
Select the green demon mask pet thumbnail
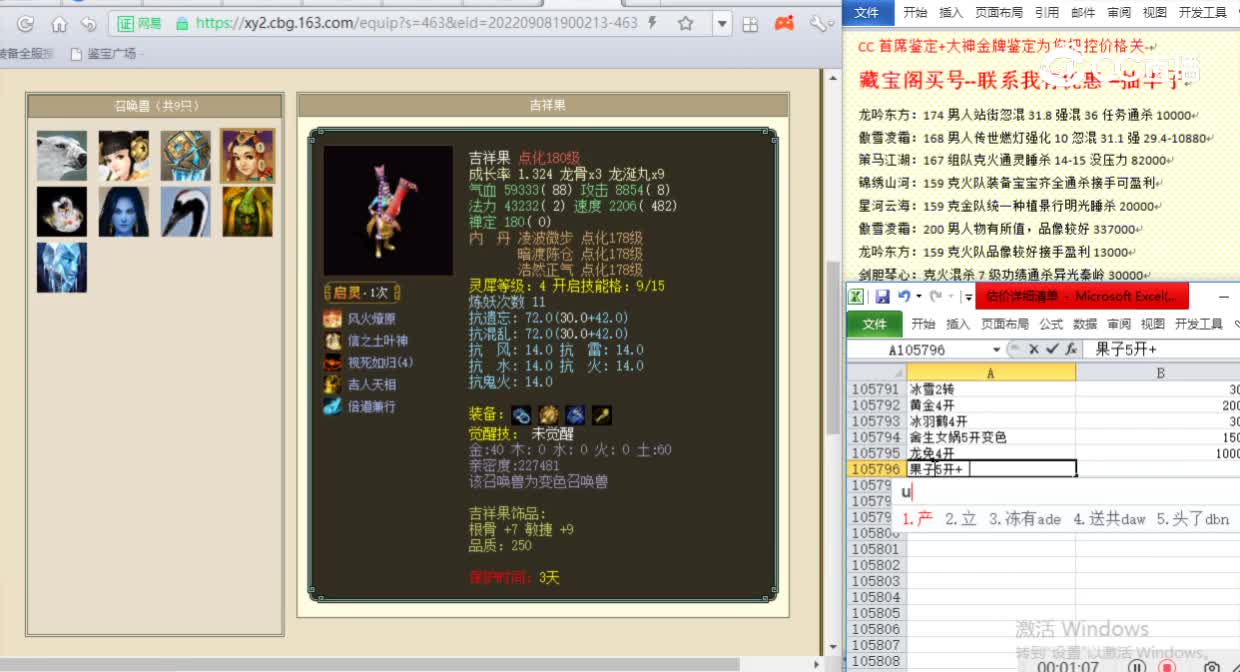pos(247,211)
